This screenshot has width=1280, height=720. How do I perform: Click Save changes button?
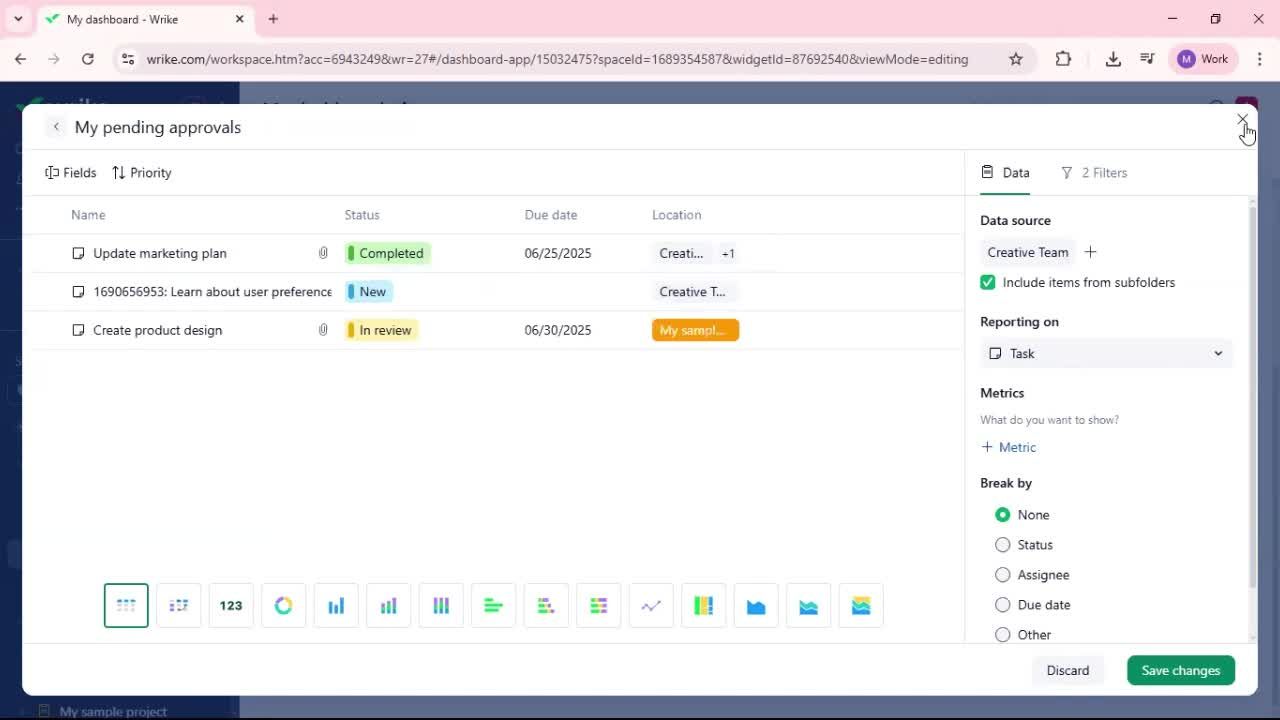coord(1181,670)
